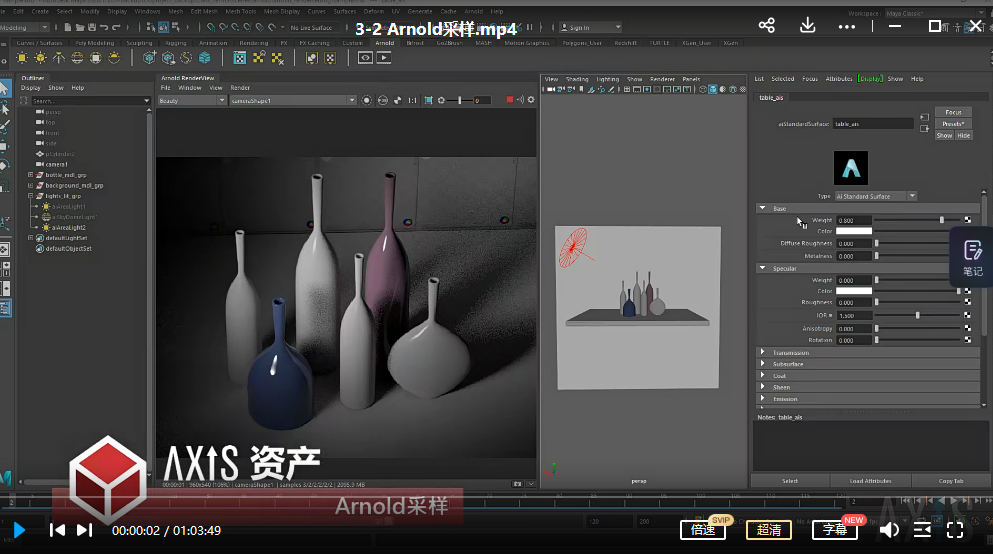Open the playlist icon in player bar
This screenshot has width=993, height=554.
(x=921, y=530)
